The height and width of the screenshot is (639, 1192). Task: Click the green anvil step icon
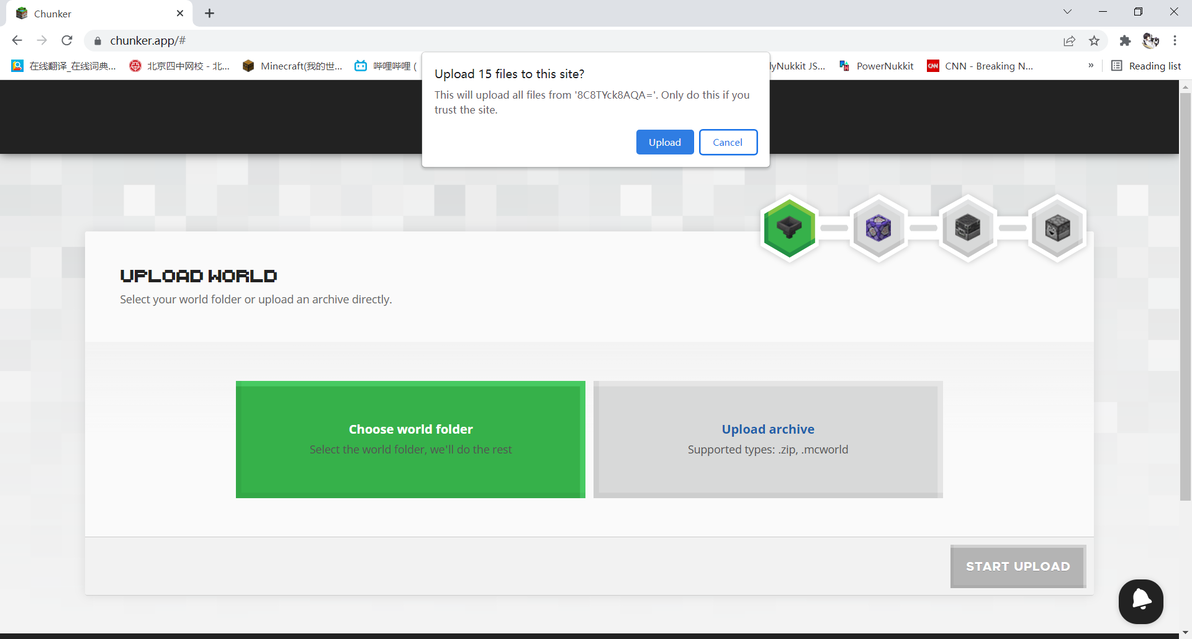(x=789, y=228)
